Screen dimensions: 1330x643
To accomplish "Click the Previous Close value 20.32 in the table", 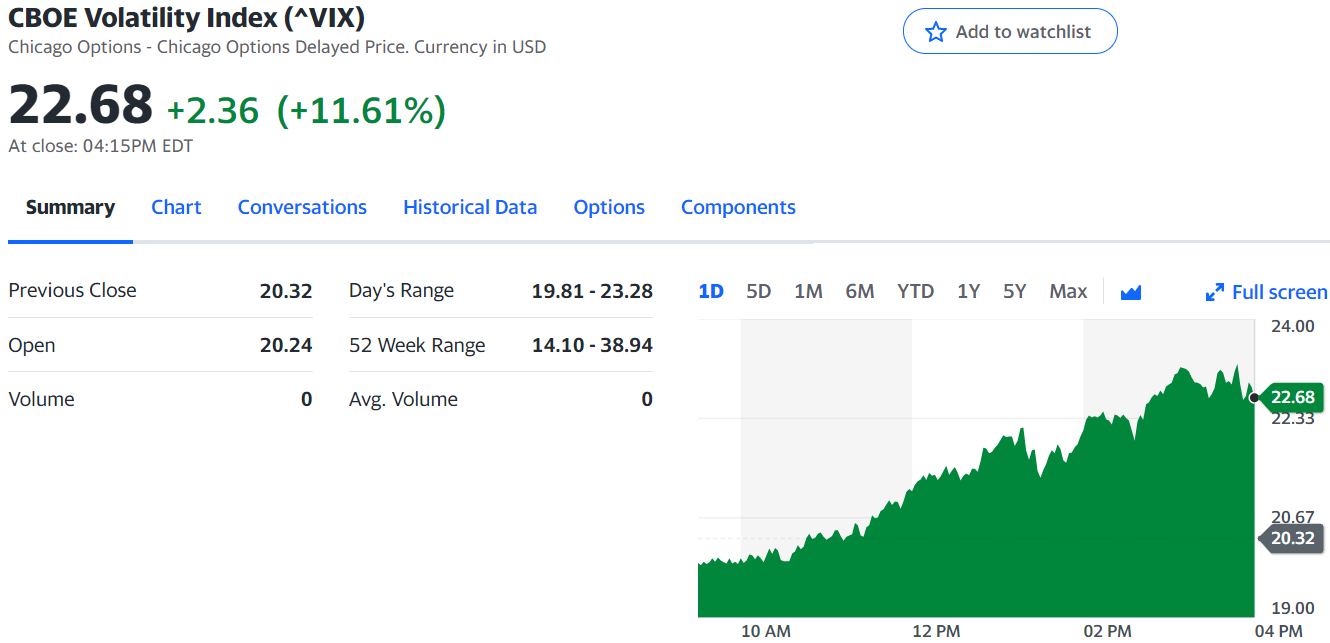I will 286,291.
